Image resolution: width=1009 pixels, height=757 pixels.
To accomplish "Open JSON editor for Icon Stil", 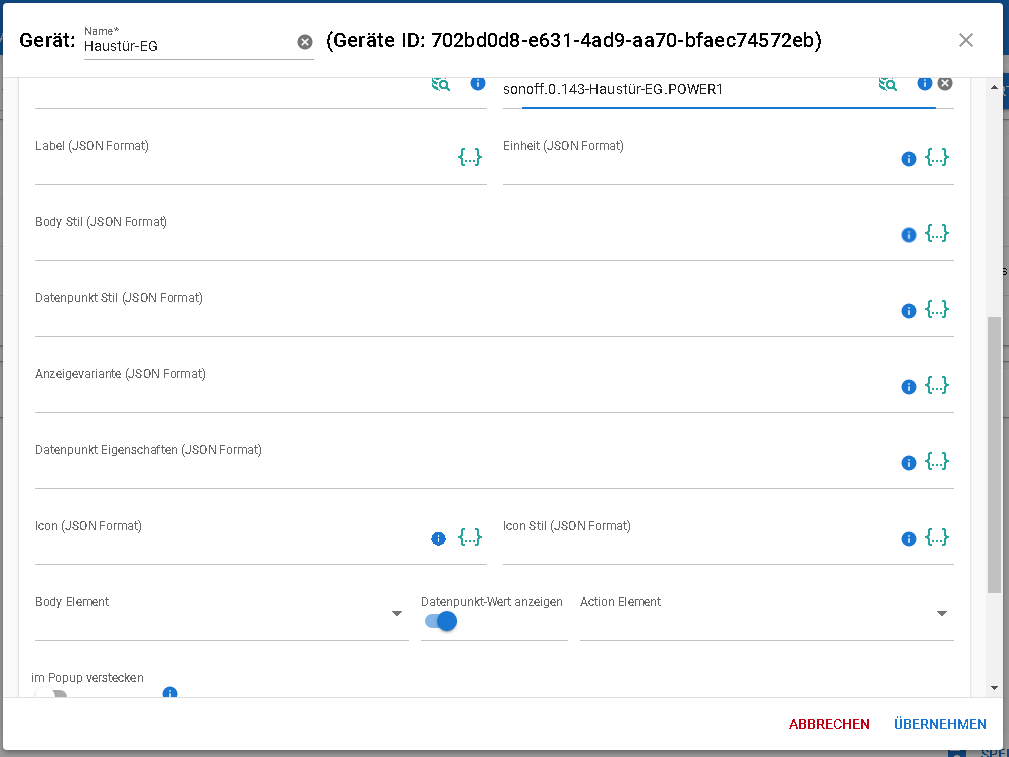I will [x=936, y=537].
